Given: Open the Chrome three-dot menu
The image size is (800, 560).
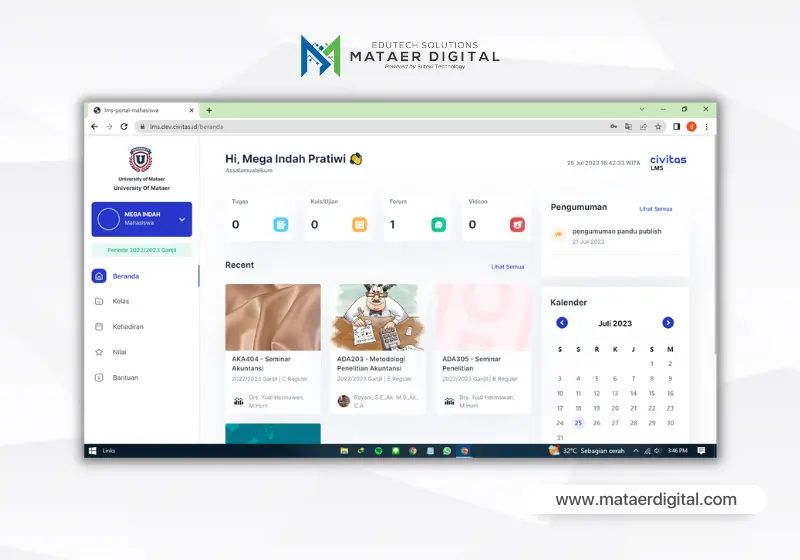Looking at the screenshot, I should tap(707, 126).
